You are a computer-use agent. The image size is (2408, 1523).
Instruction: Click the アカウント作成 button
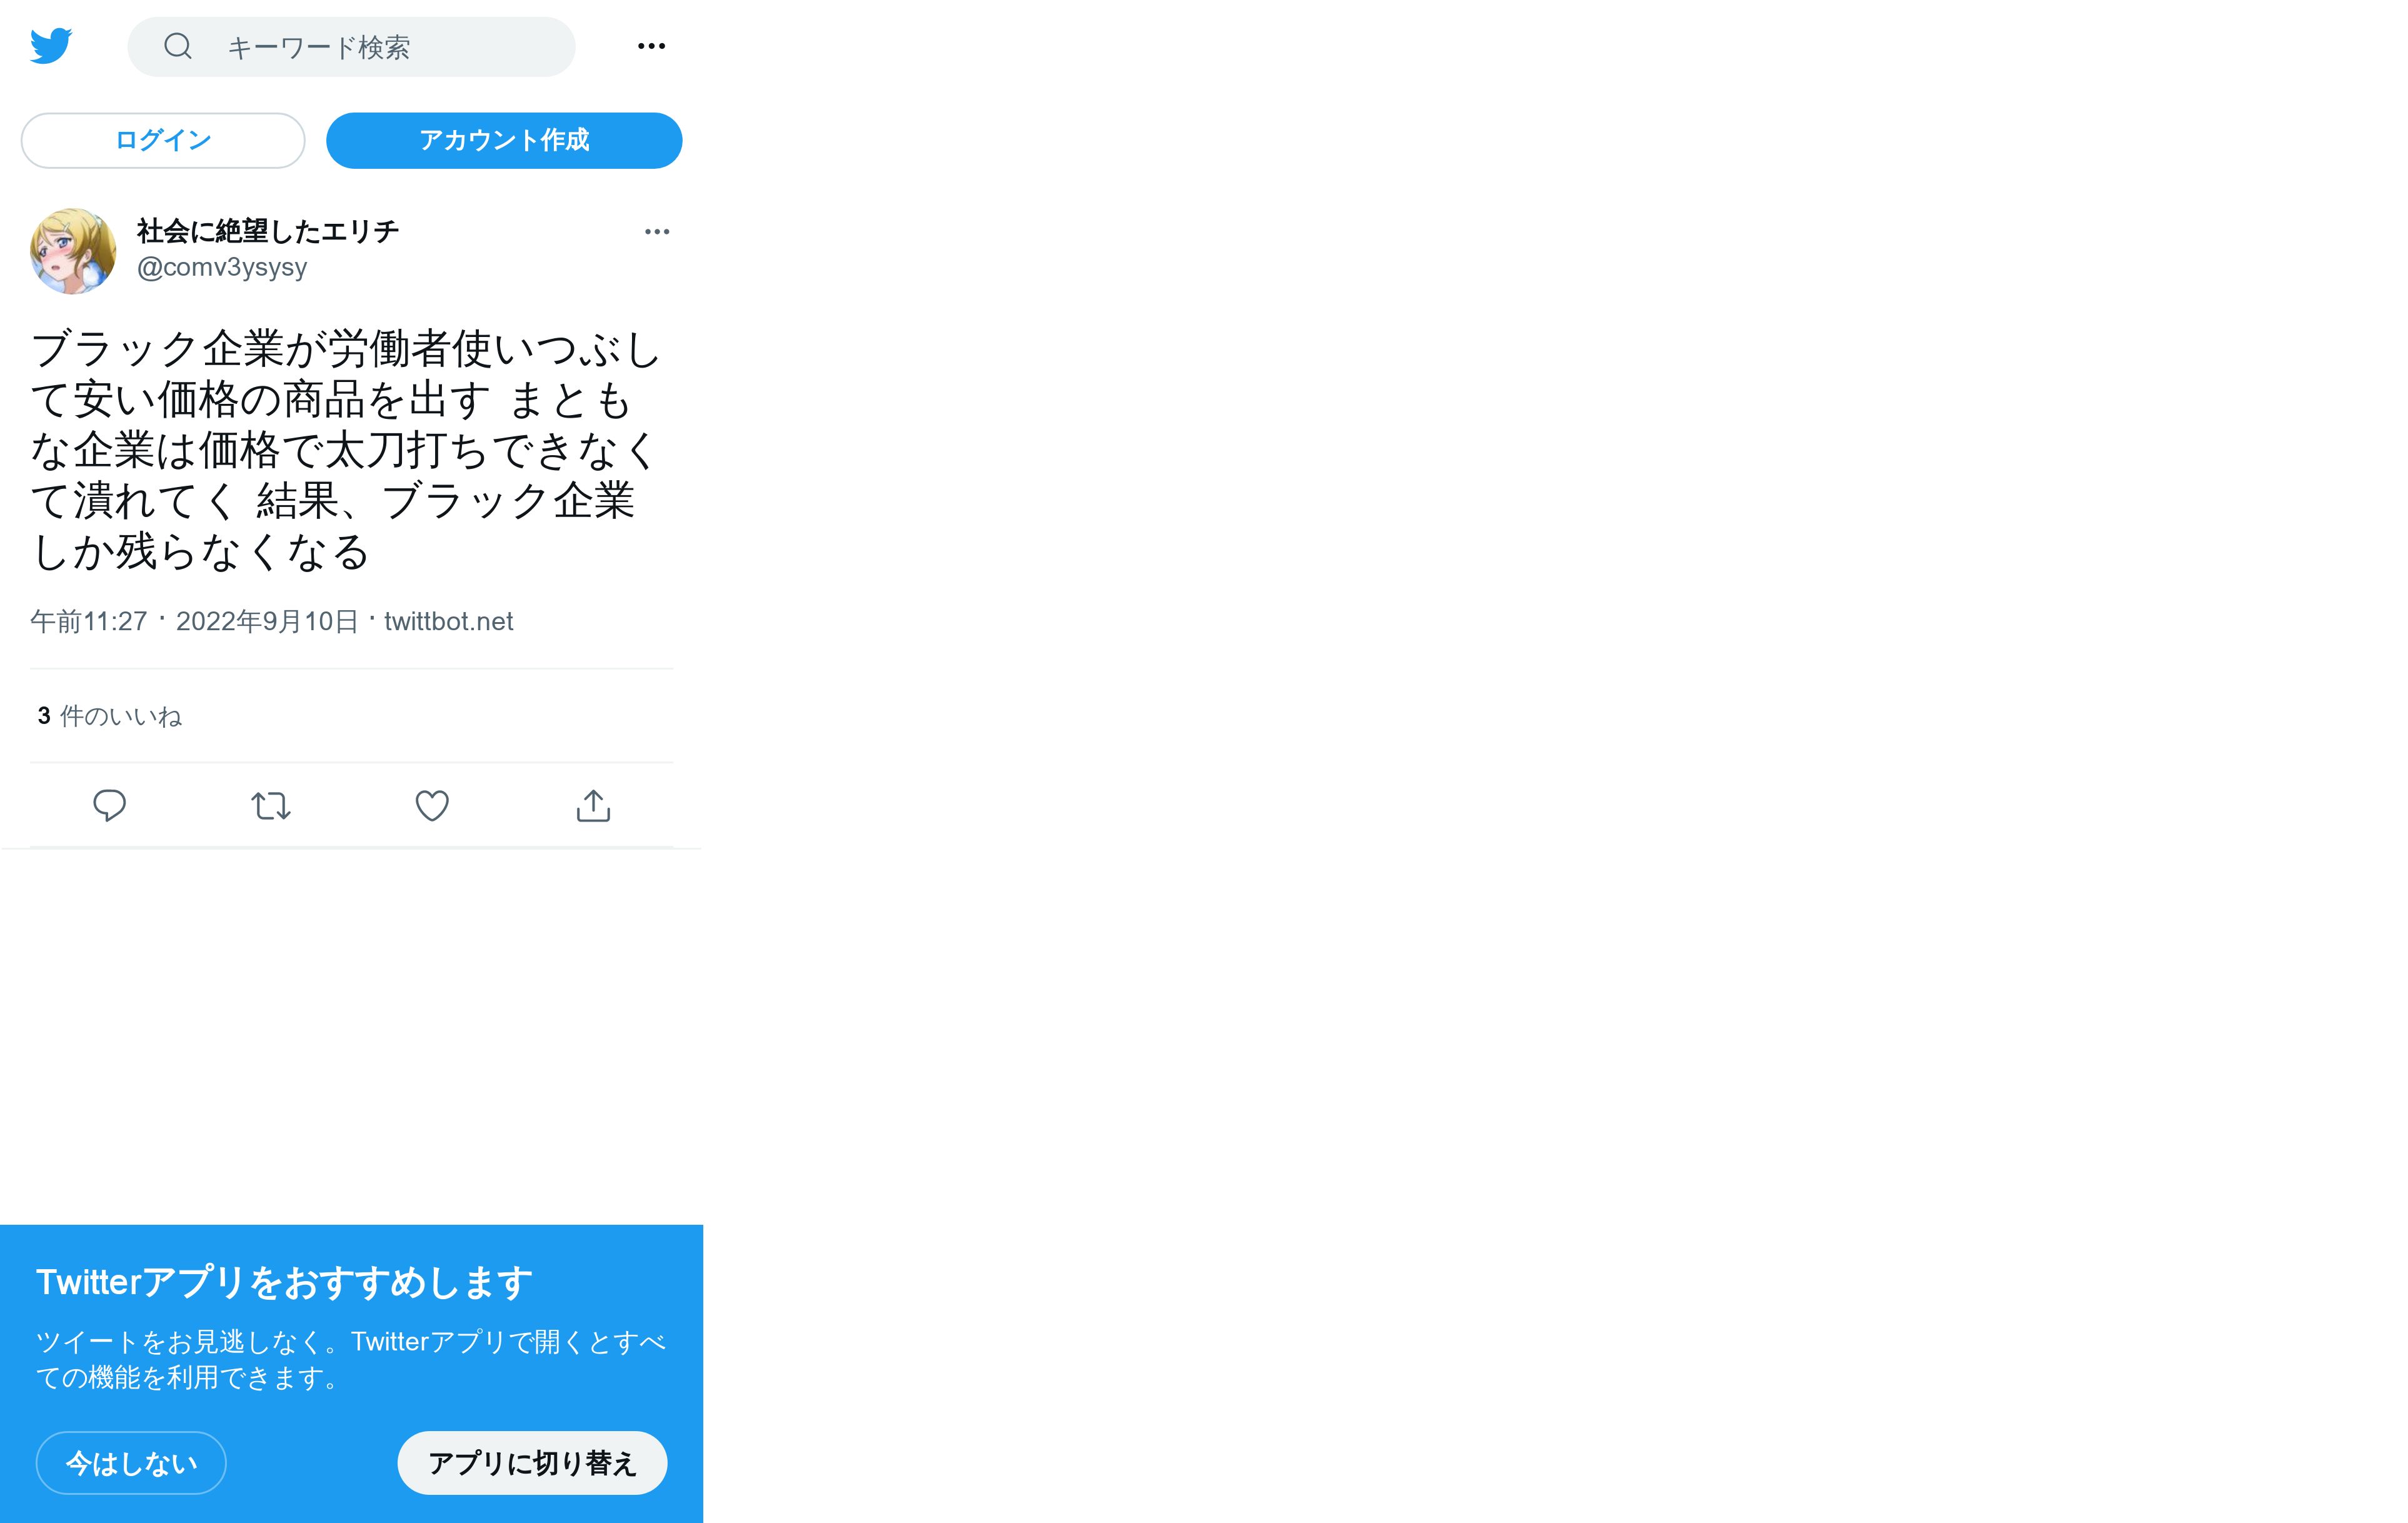(x=504, y=140)
